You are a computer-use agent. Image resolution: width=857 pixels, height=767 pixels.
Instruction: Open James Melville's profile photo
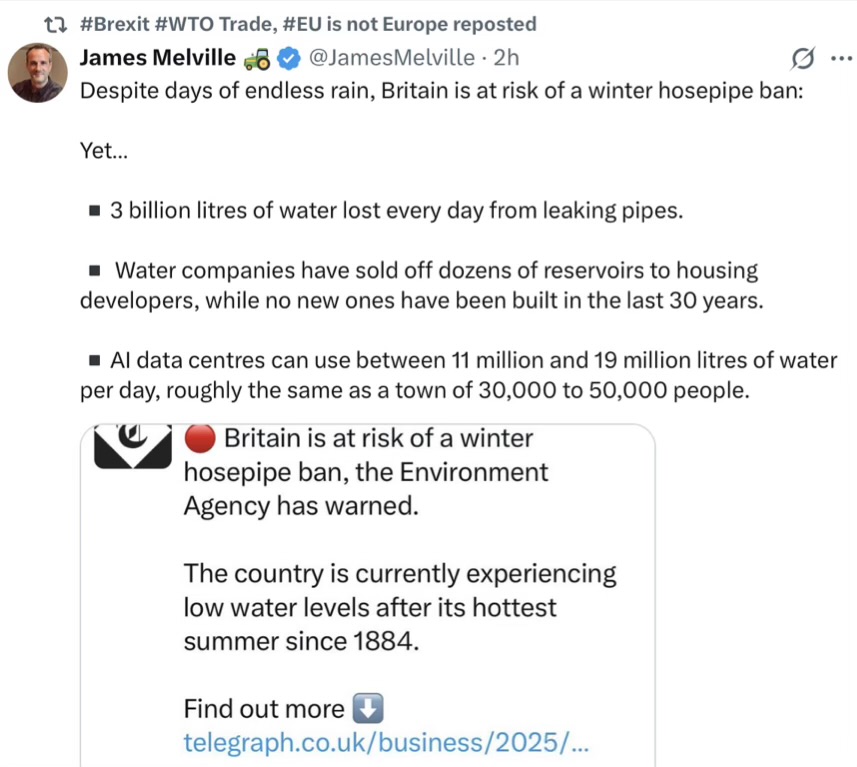38,71
